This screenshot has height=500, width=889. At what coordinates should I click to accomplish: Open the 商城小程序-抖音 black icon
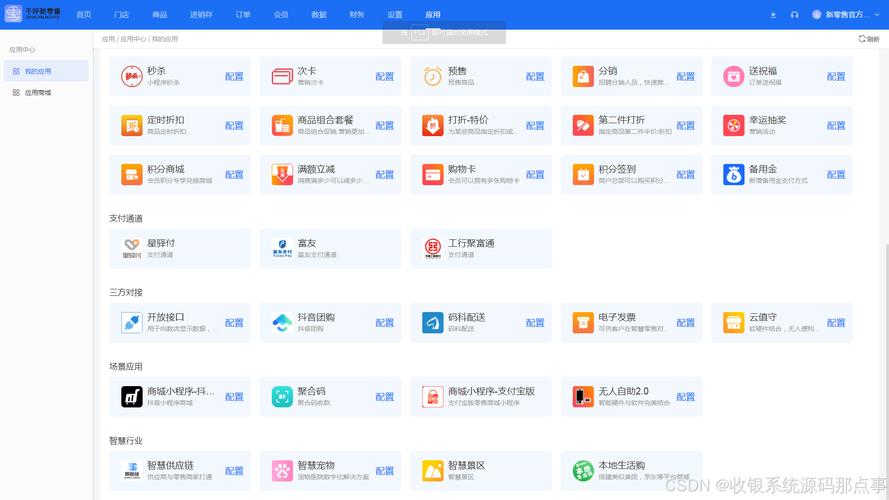tap(132, 397)
